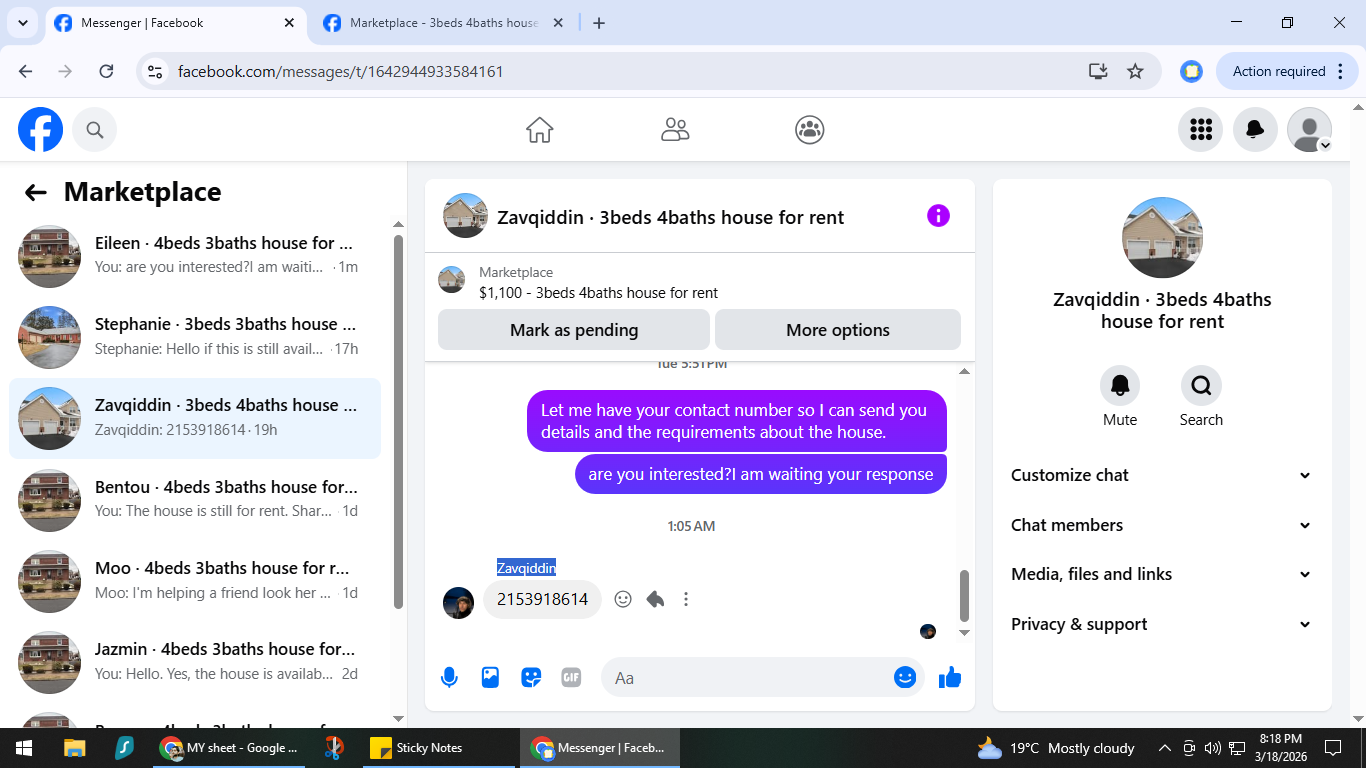This screenshot has width=1366, height=768.
Task: View site information icon in address bar
Action: pyautogui.click(x=155, y=71)
